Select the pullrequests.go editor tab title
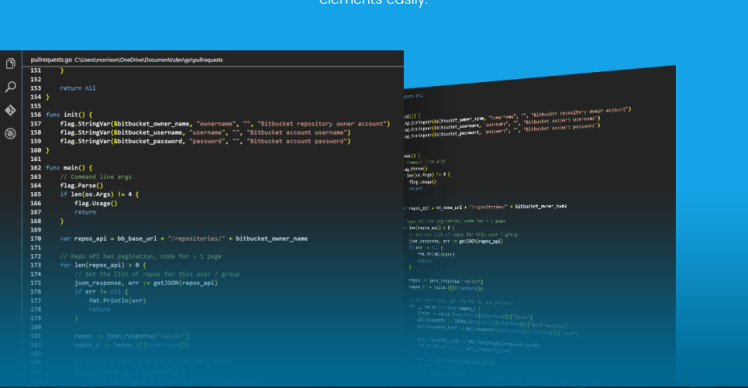 click(51, 60)
